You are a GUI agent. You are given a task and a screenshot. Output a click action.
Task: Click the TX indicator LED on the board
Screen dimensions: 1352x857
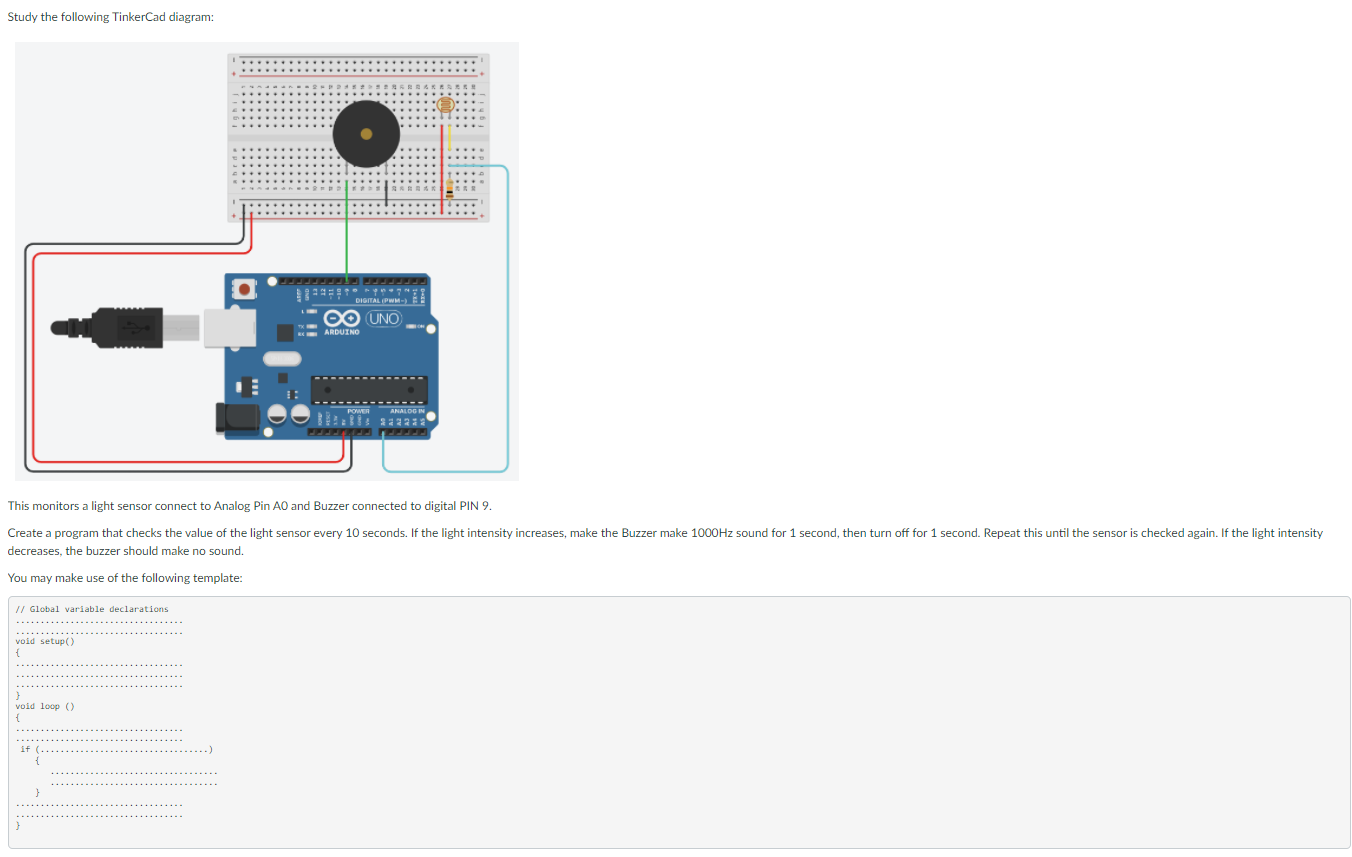tap(310, 328)
